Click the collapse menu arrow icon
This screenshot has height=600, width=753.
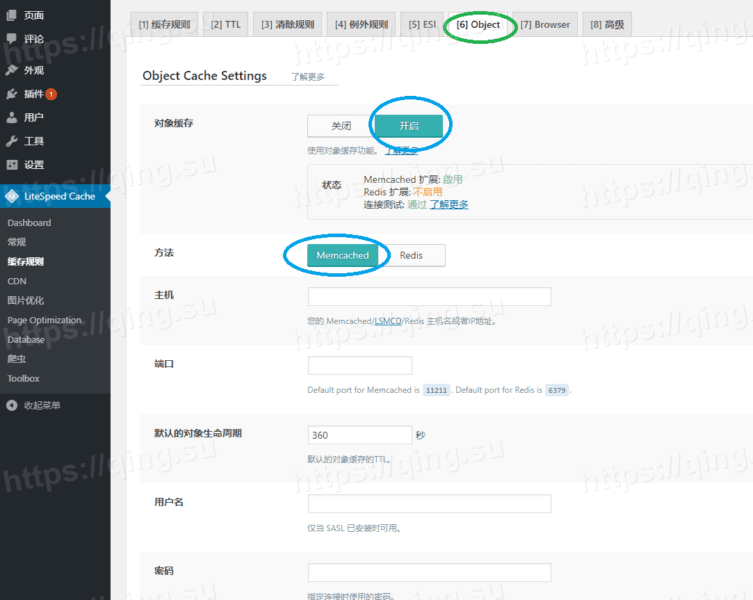point(12,405)
